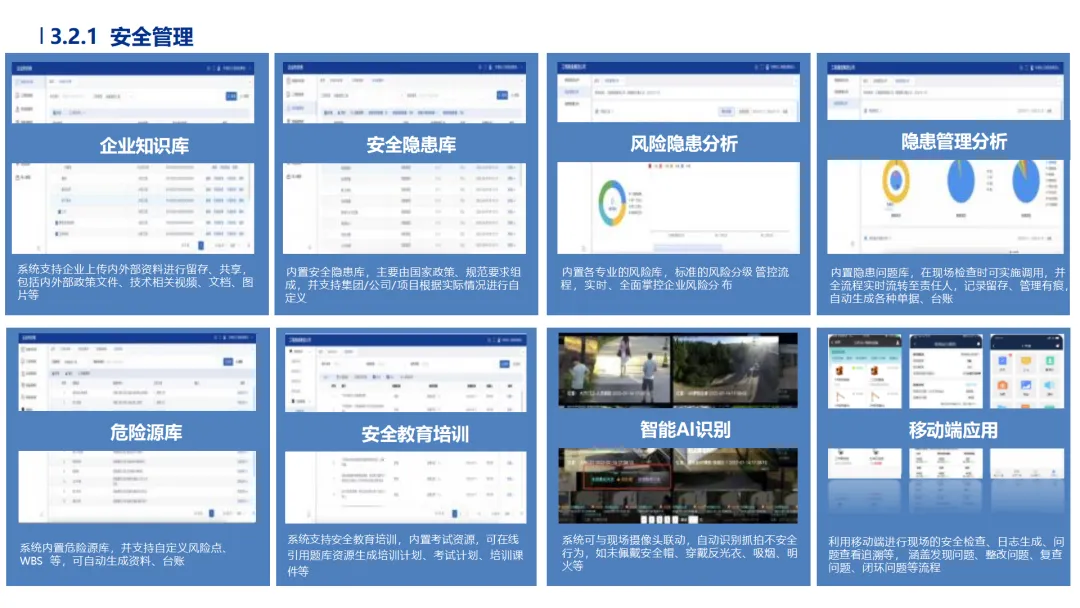
Task: Click the rightmost pie chart in 隐患管理分析
Action: tap(1026, 181)
